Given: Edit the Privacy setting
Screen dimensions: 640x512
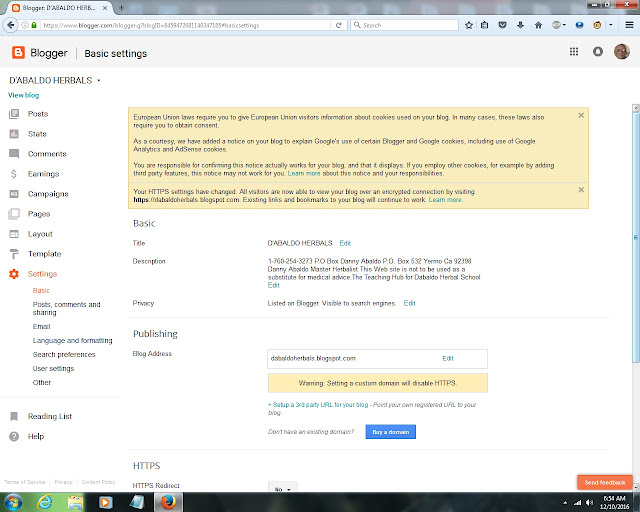Looking at the screenshot, I should (x=409, y=303).
